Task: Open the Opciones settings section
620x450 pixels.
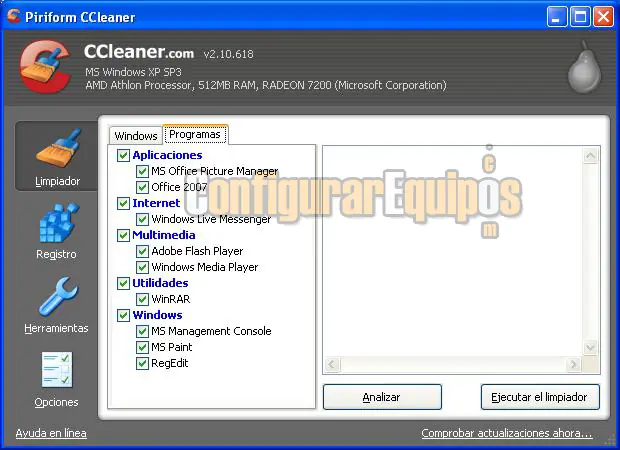Action: (x=57, y=379)
